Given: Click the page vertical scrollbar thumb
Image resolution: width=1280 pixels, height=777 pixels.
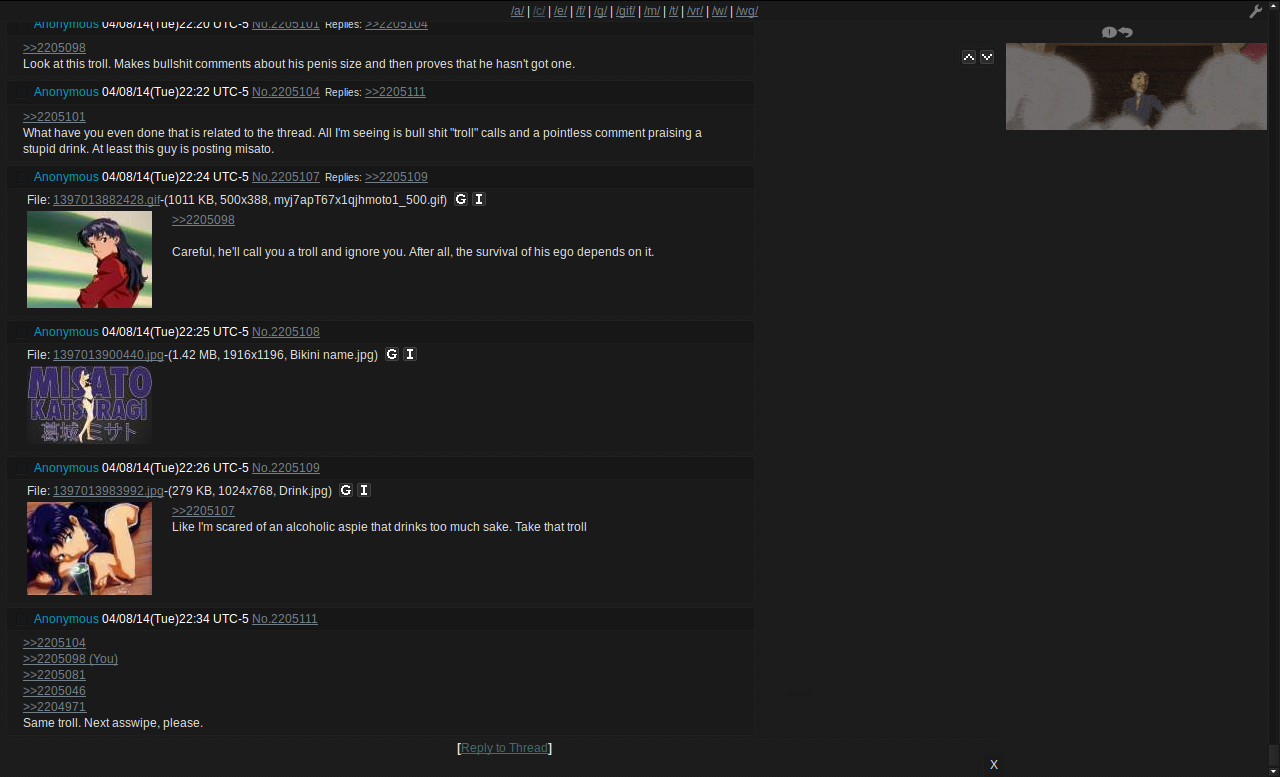Looking at the screenshot, I should pos(1274,754).
